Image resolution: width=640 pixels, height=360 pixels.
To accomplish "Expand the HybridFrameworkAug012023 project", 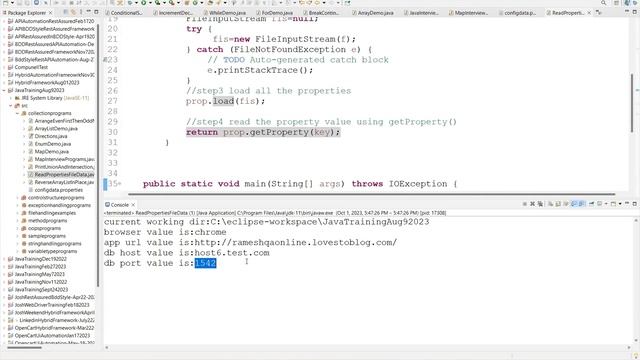I will 4,82.
